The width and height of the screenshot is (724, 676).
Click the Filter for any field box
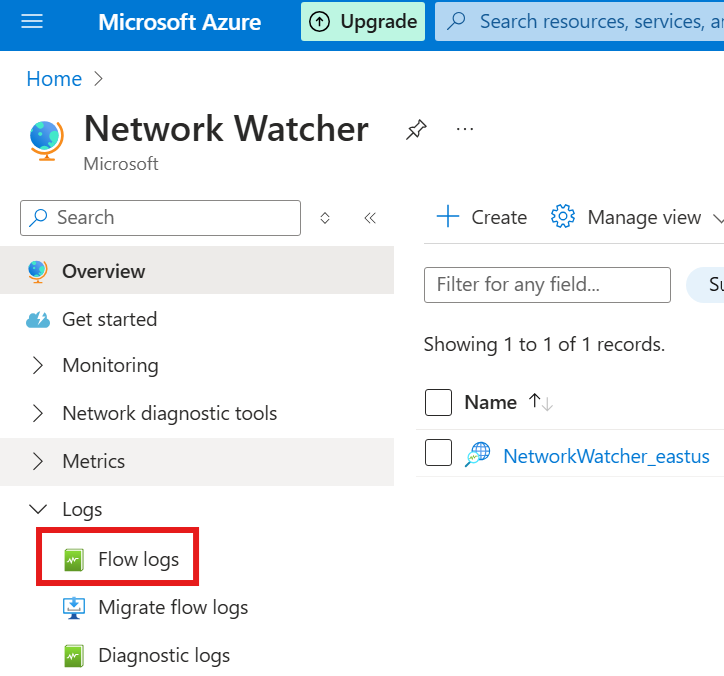tap(547, 285)
